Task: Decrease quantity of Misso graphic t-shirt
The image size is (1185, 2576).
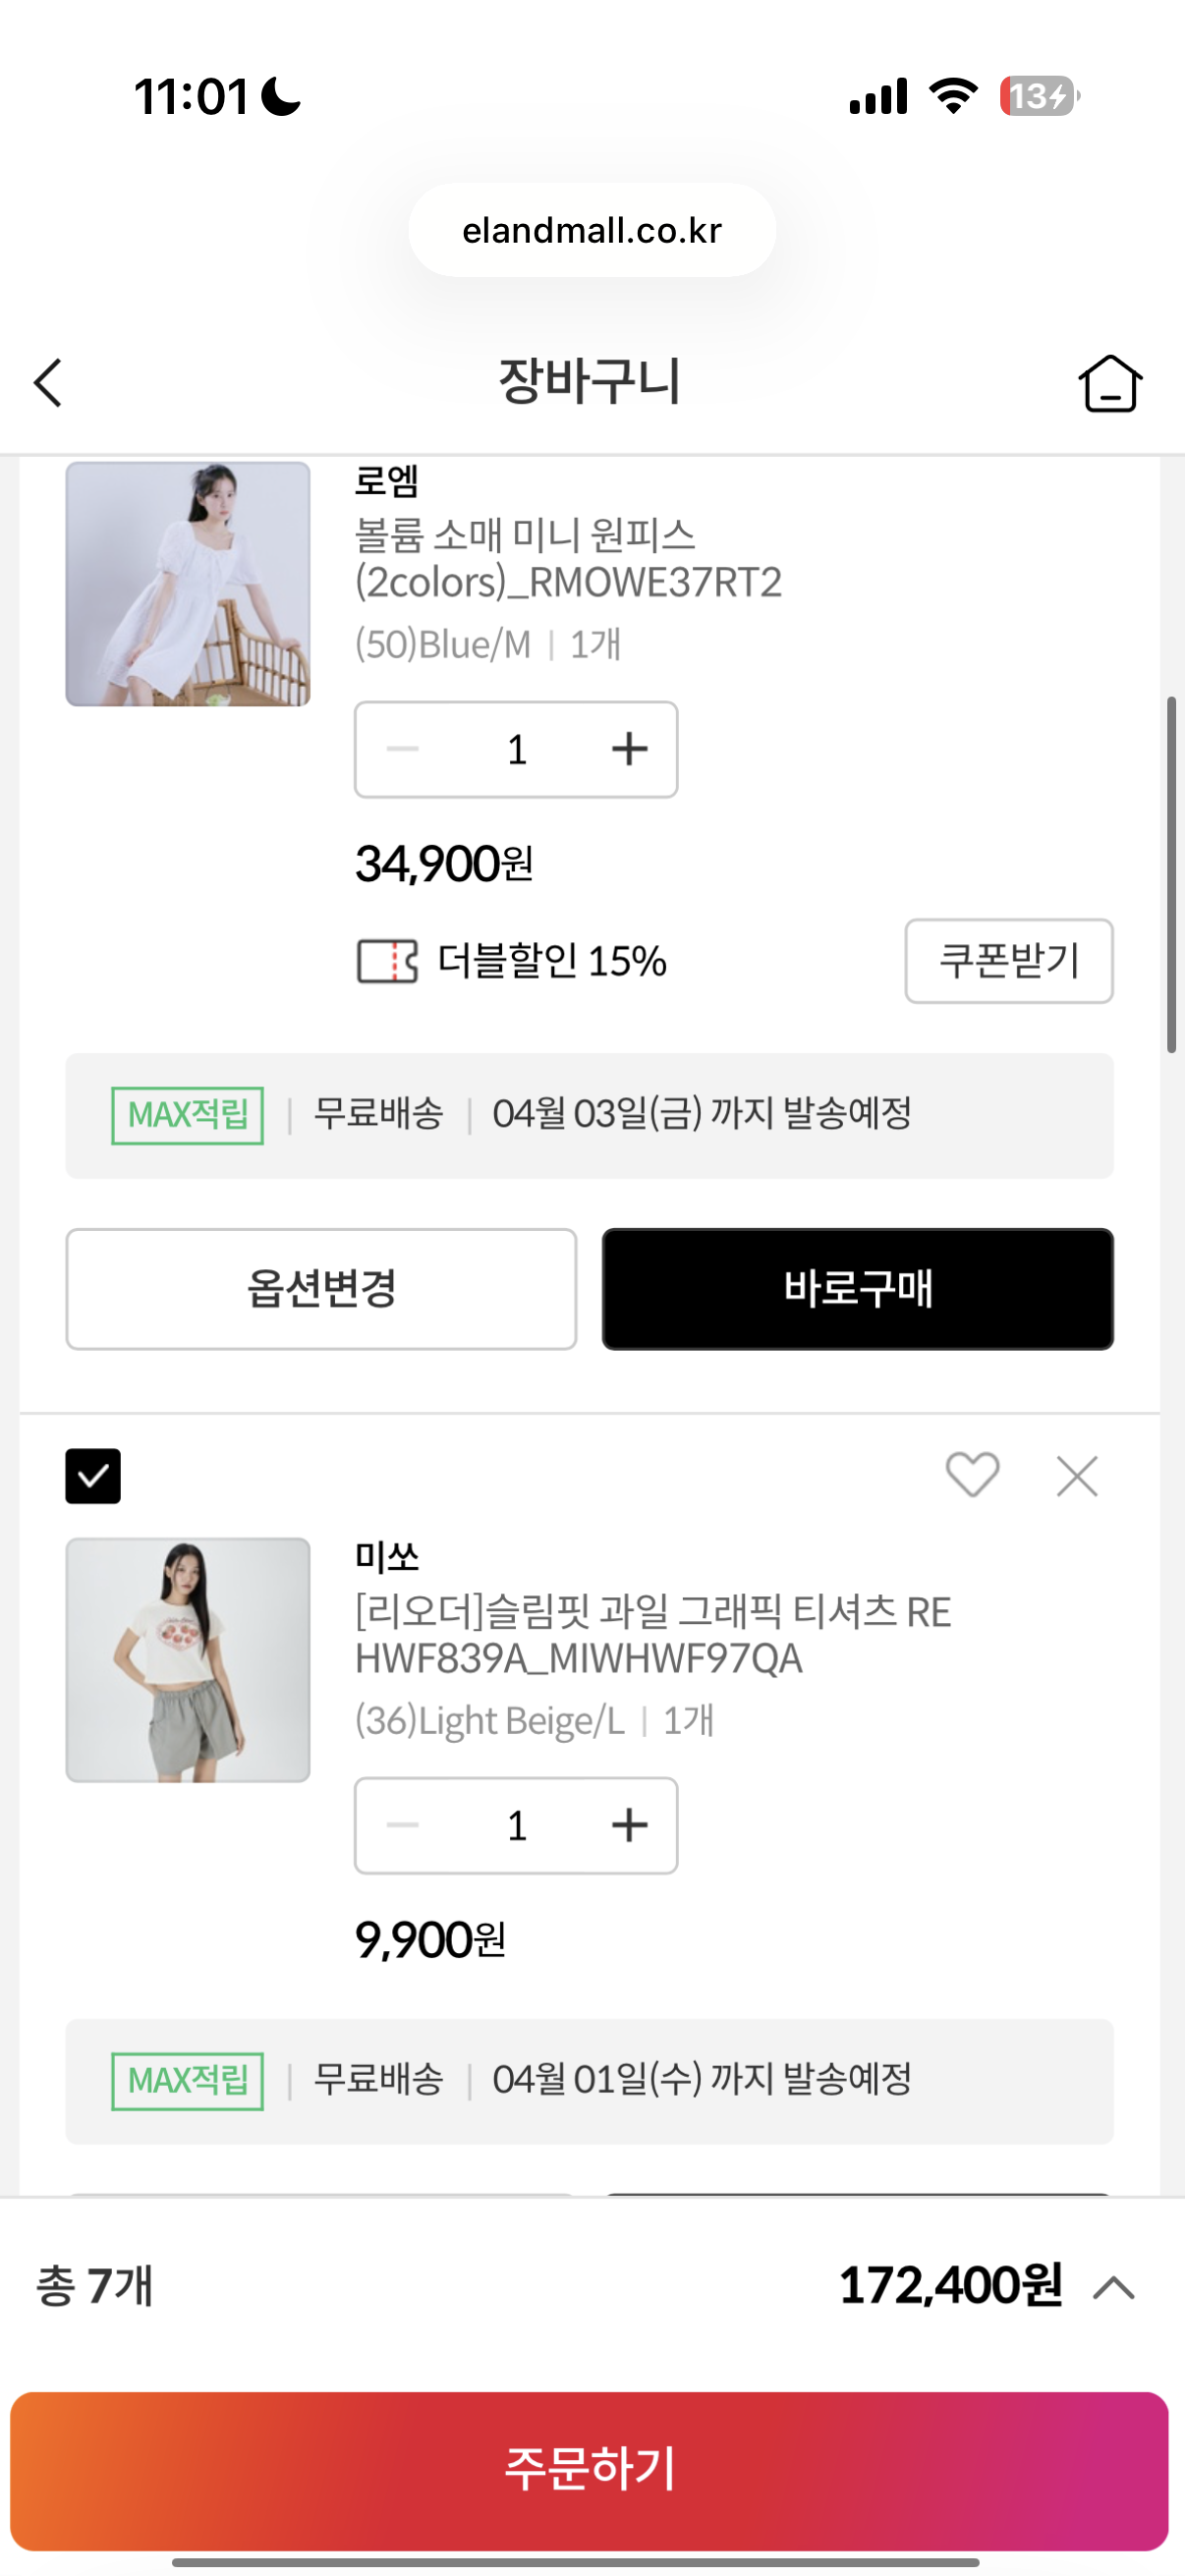Action: [x=403, y=1825]
